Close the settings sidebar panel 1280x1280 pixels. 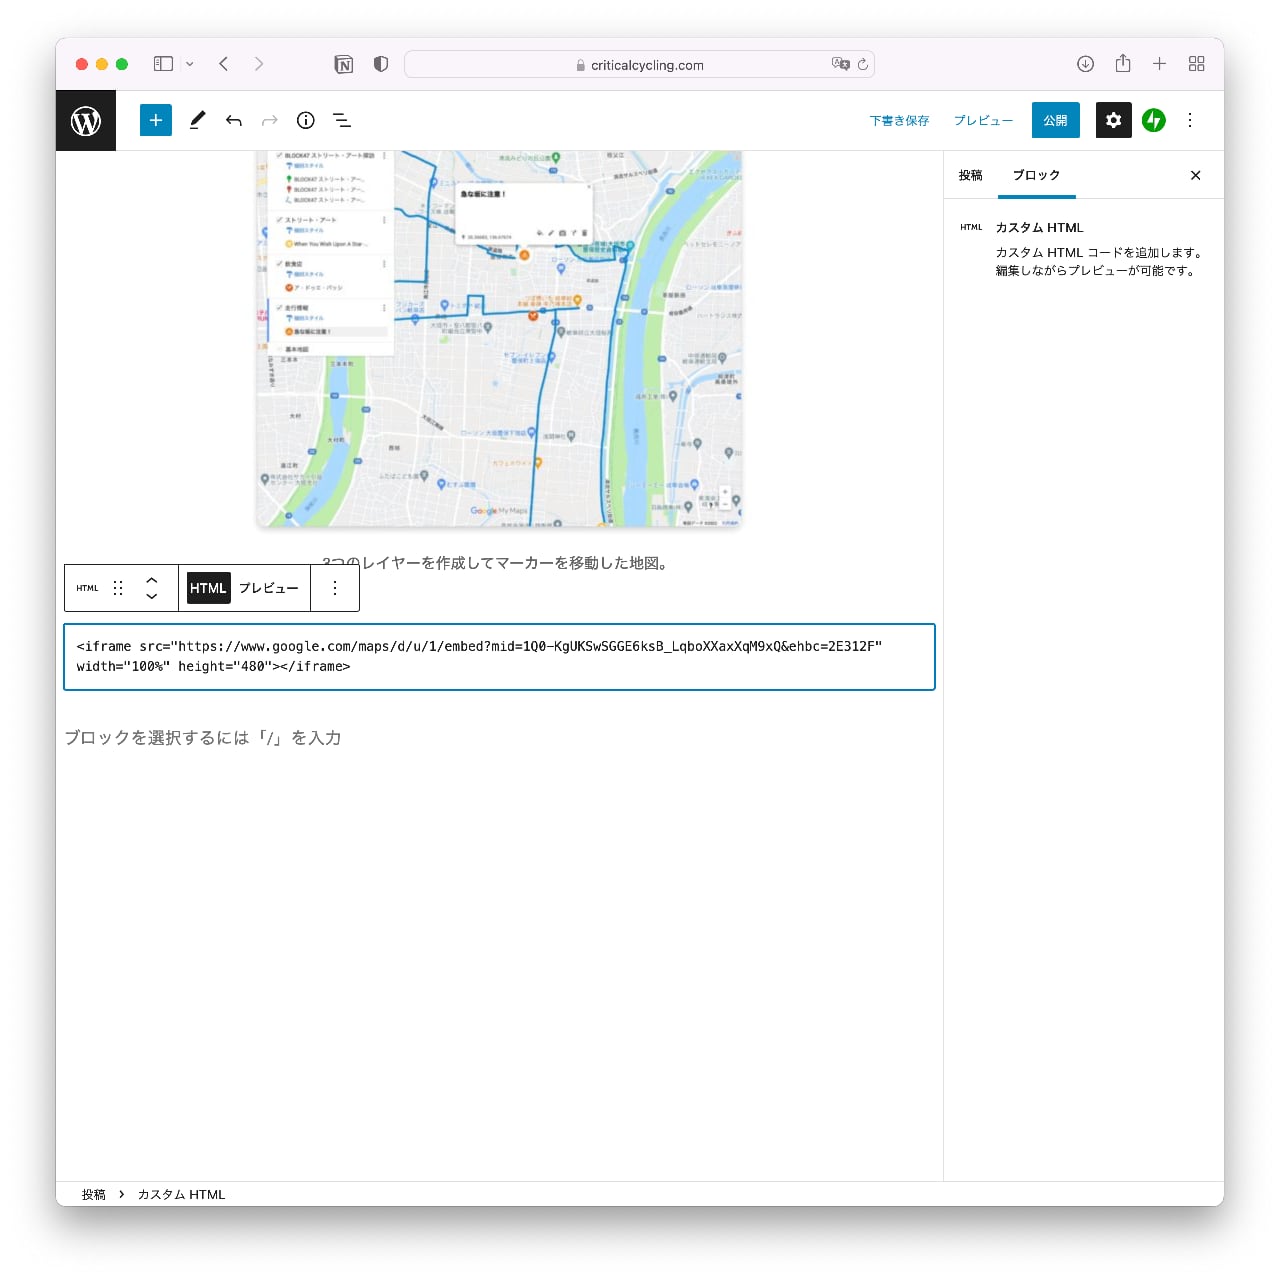(x=1195, y=175)
